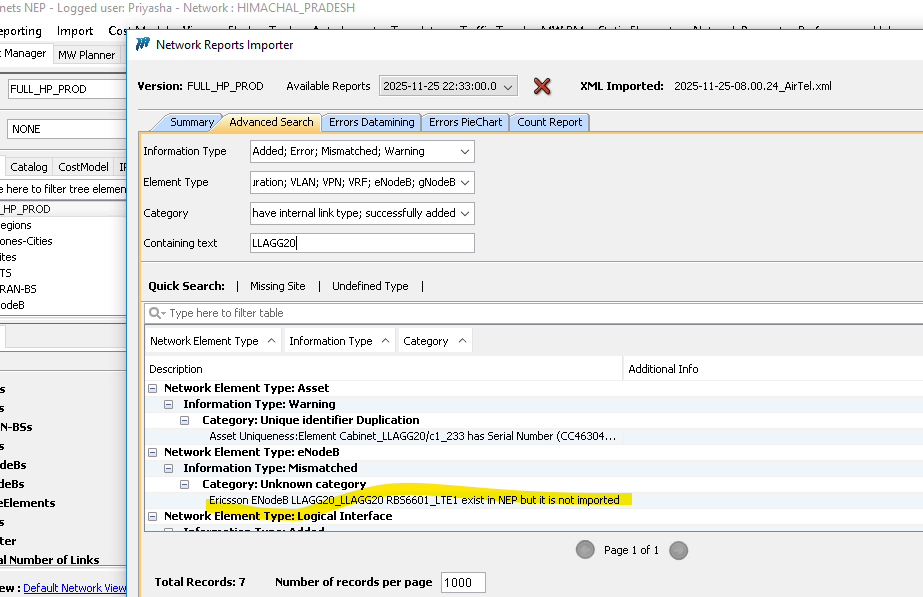Click the red X delete report icon
The image size is (923, 597).
(542, 87)
